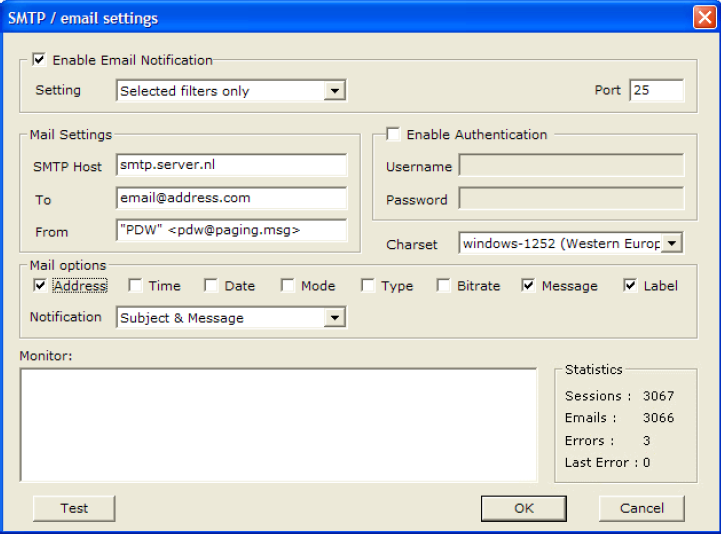The image size is (721, 534).
Task: Open the Setting filter dropdown
Action: (x=335, y=91)
